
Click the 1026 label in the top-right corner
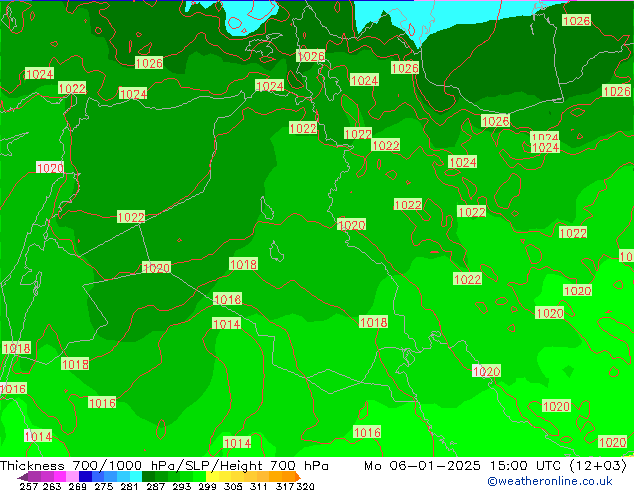click(x=576, y=21)
